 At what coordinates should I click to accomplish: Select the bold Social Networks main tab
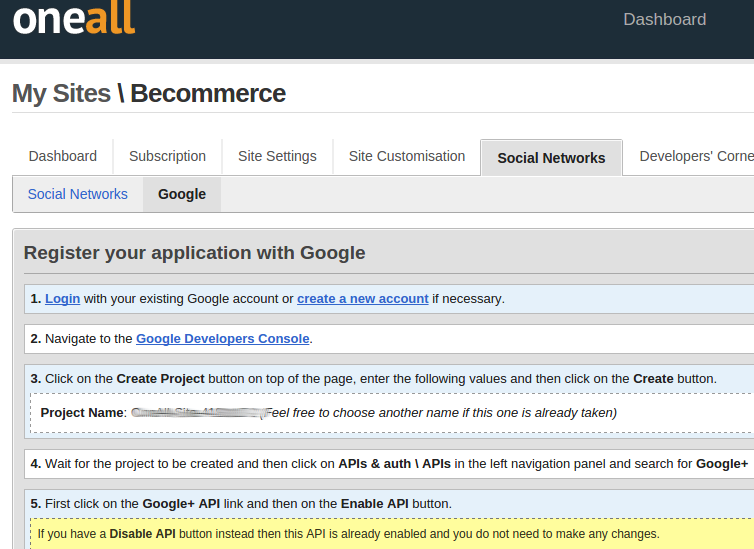tap(551, 158)
